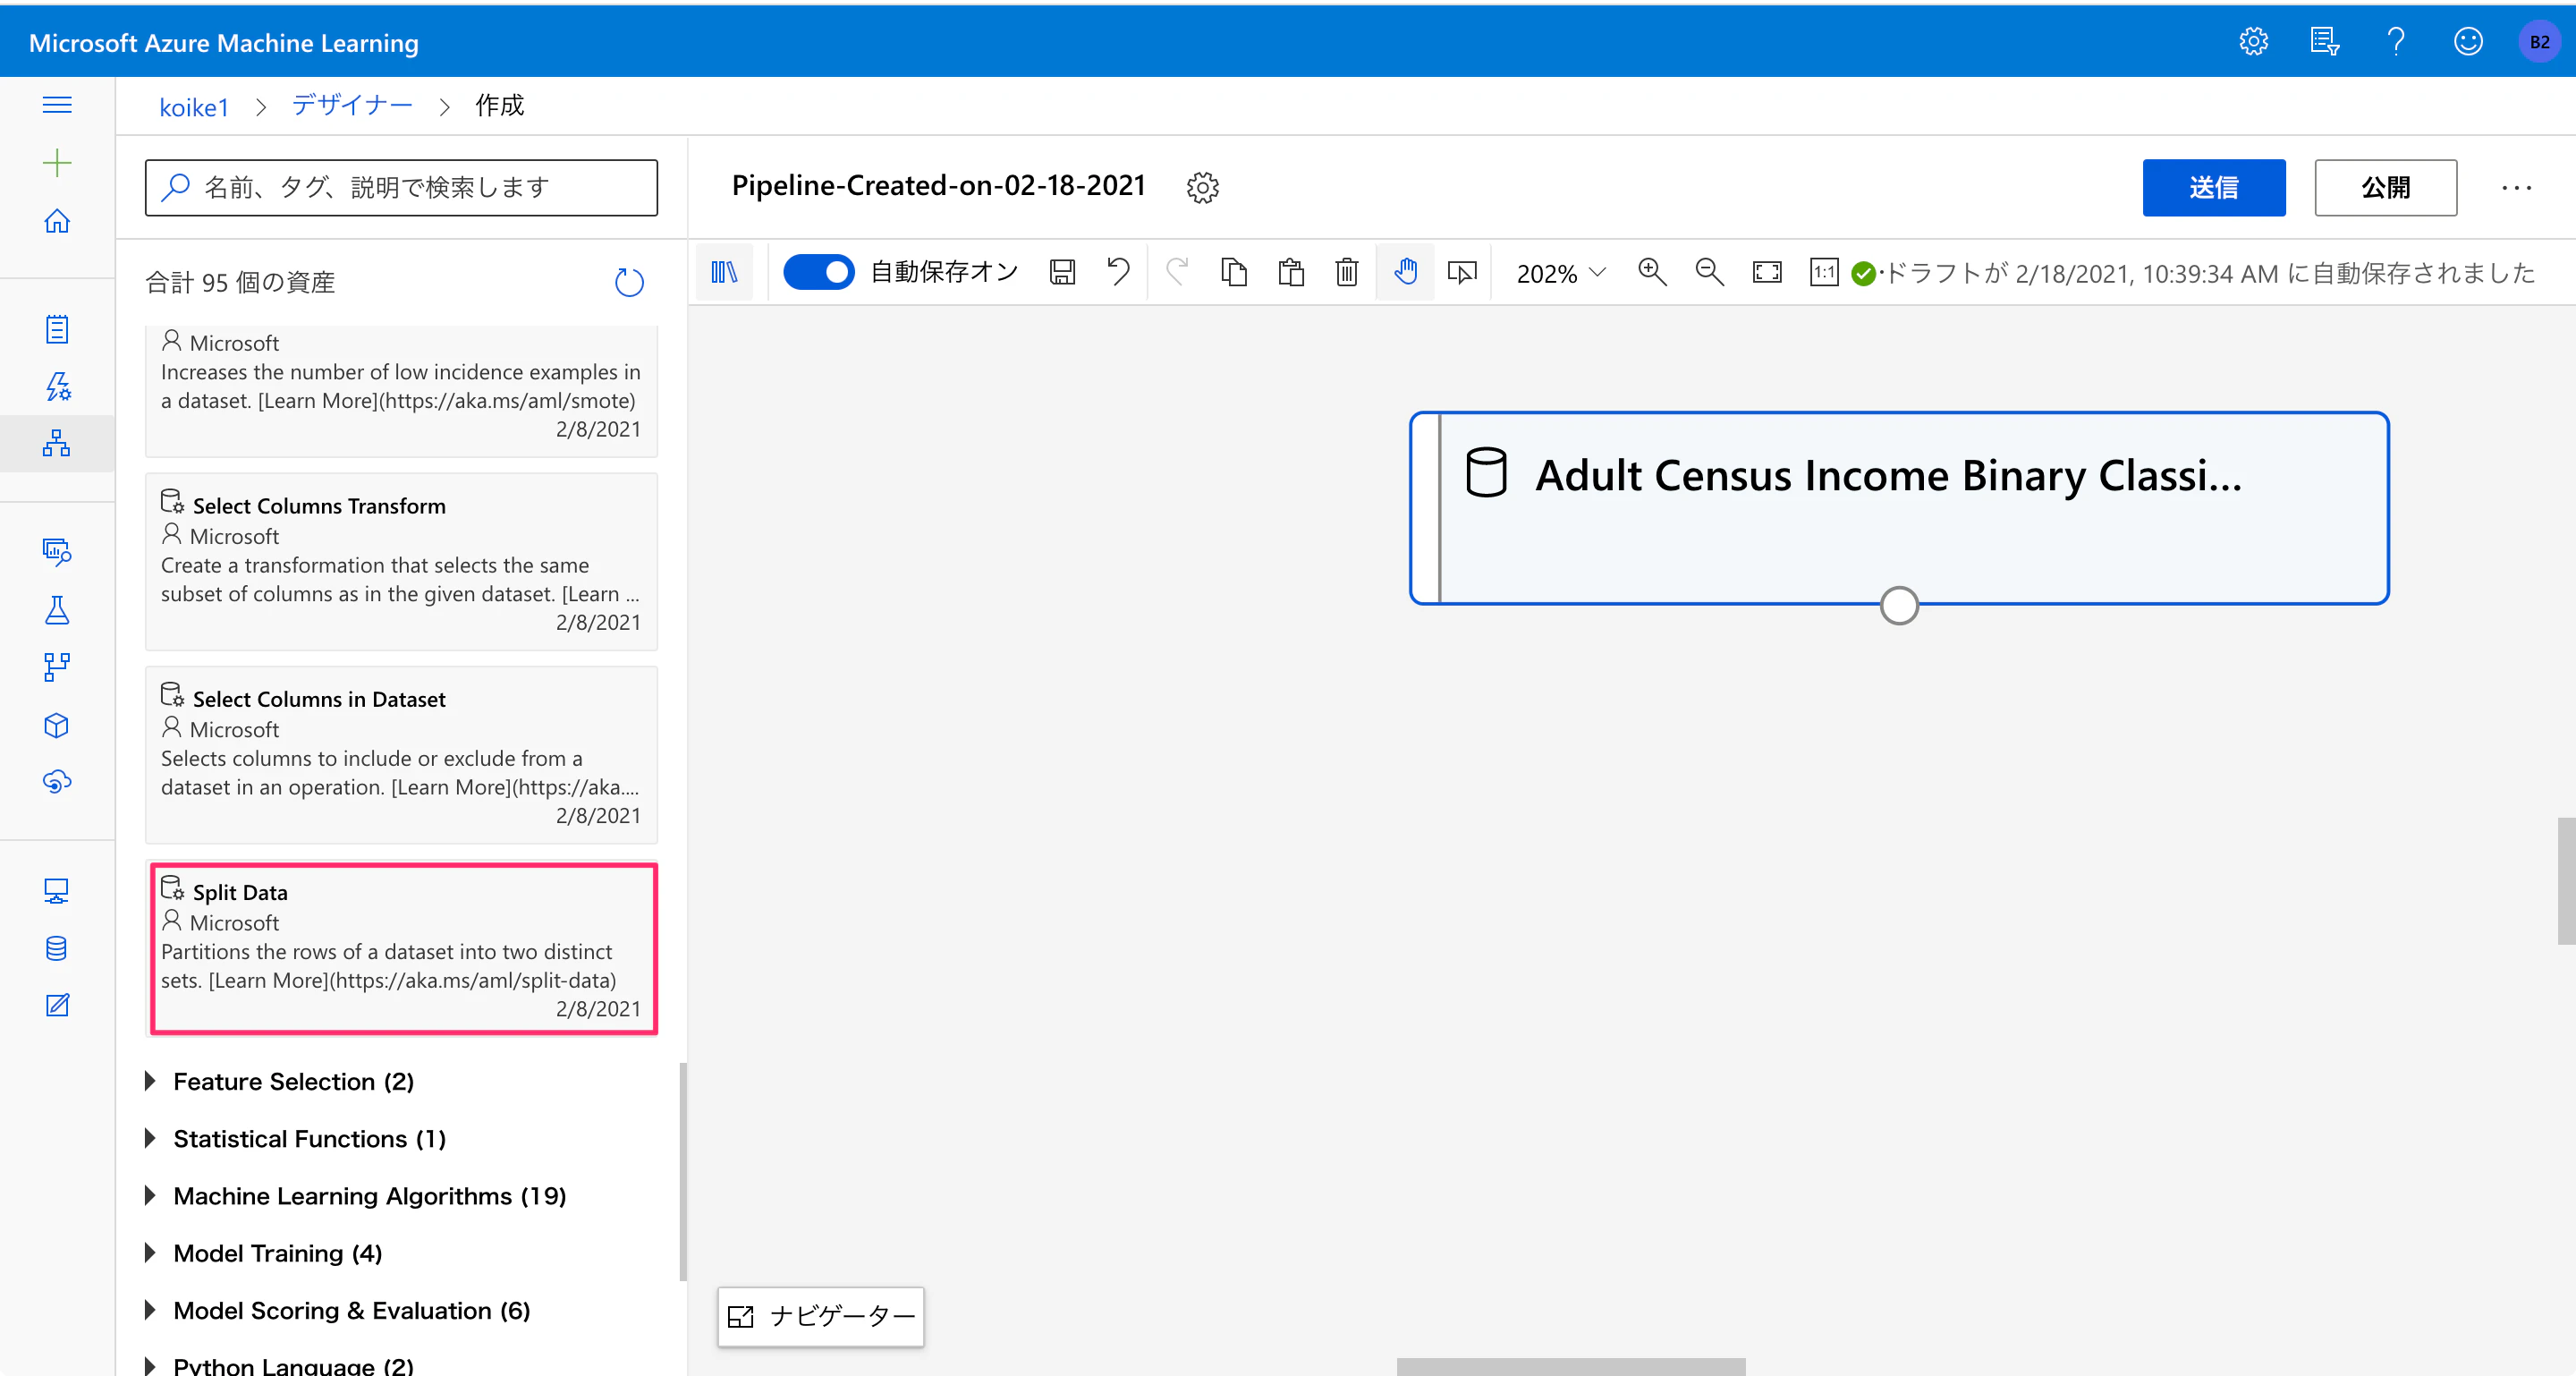Activate the hand pan tool
Screen dimensions: 2576x1376
[1405, 272]
